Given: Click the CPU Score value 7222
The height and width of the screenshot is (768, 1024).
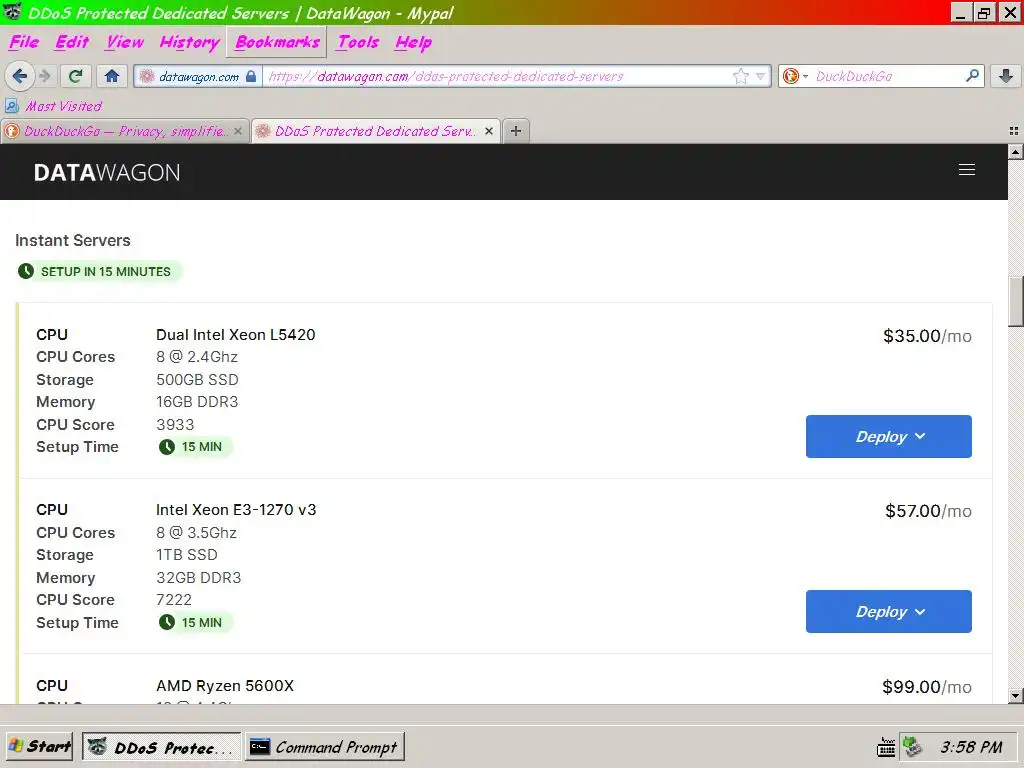Looking at the screenshot, I should [x=174, y=600].
